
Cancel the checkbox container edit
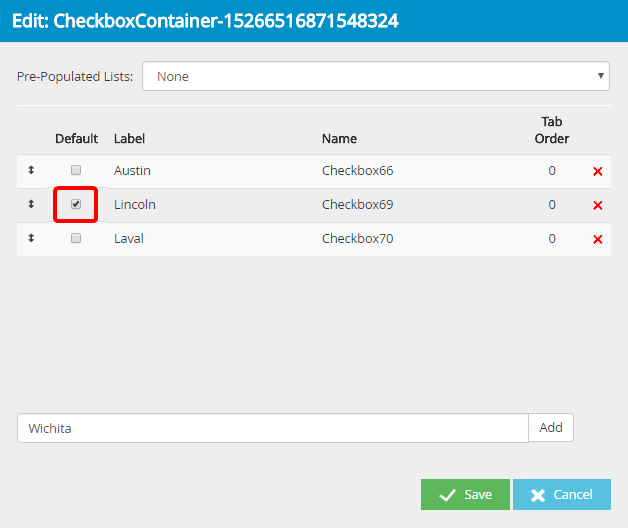tap(561, 494)
